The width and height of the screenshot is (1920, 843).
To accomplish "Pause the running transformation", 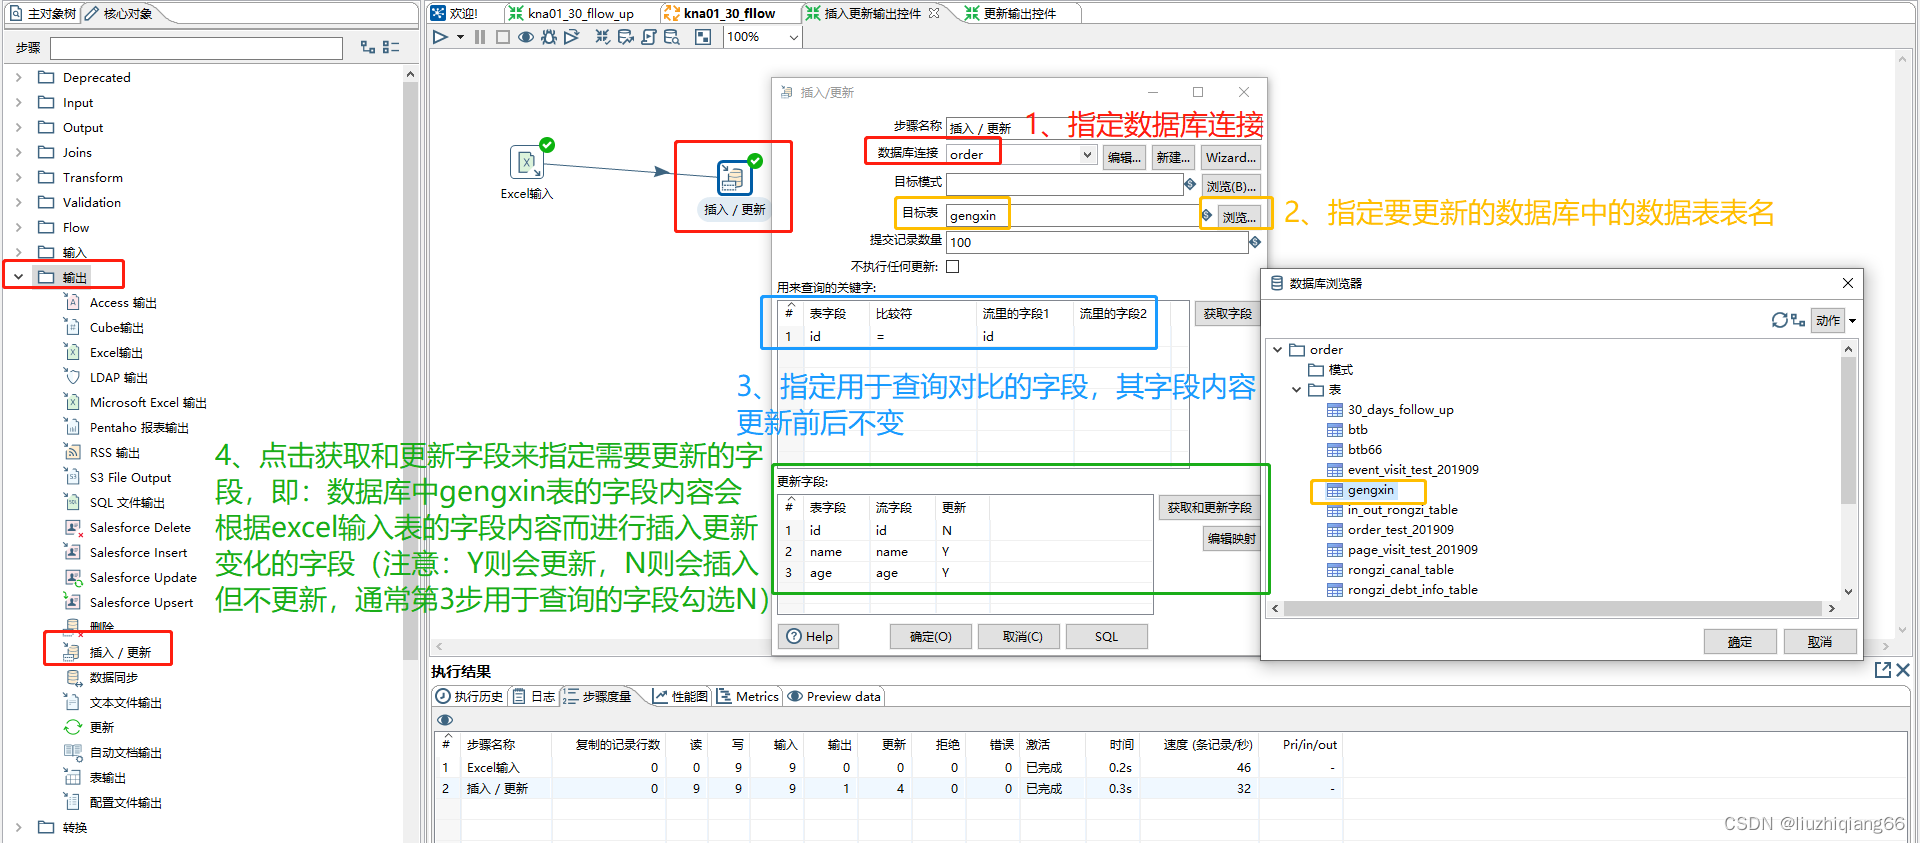I will [x=480, y=37].
